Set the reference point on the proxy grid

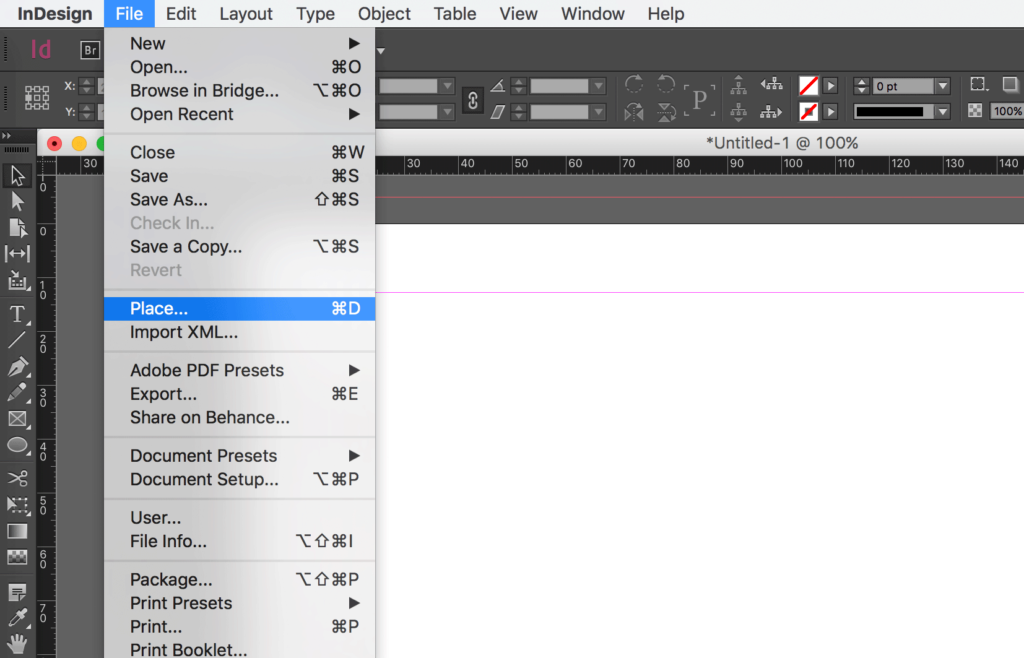pos(37,99)
